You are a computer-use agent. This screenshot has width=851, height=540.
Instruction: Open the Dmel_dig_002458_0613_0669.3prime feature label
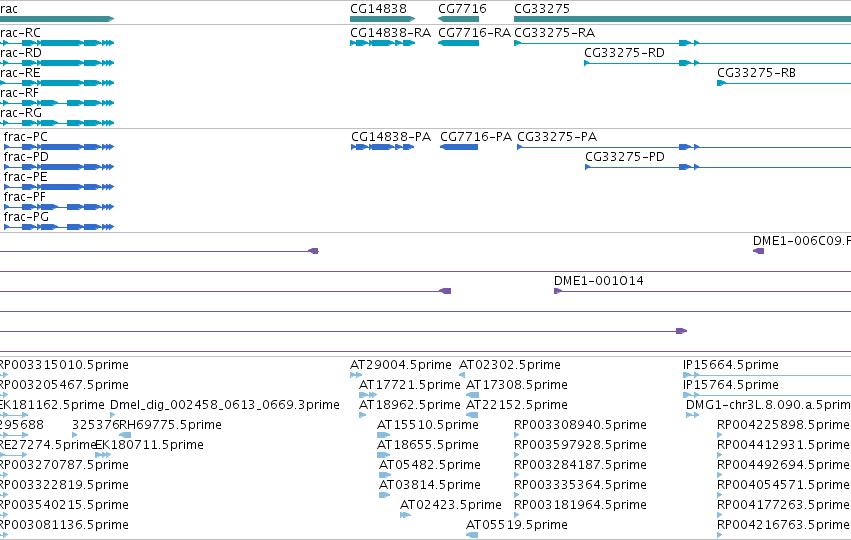(225, 405)
